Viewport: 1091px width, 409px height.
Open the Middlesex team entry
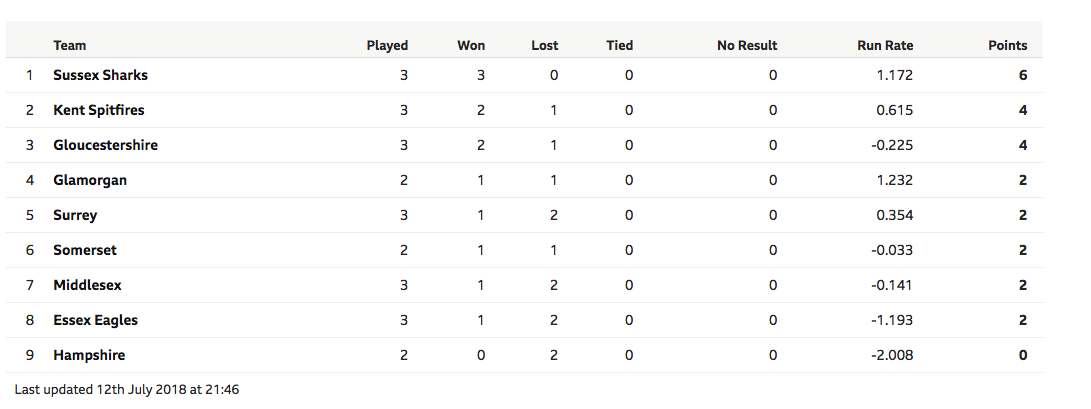(87, 285)
